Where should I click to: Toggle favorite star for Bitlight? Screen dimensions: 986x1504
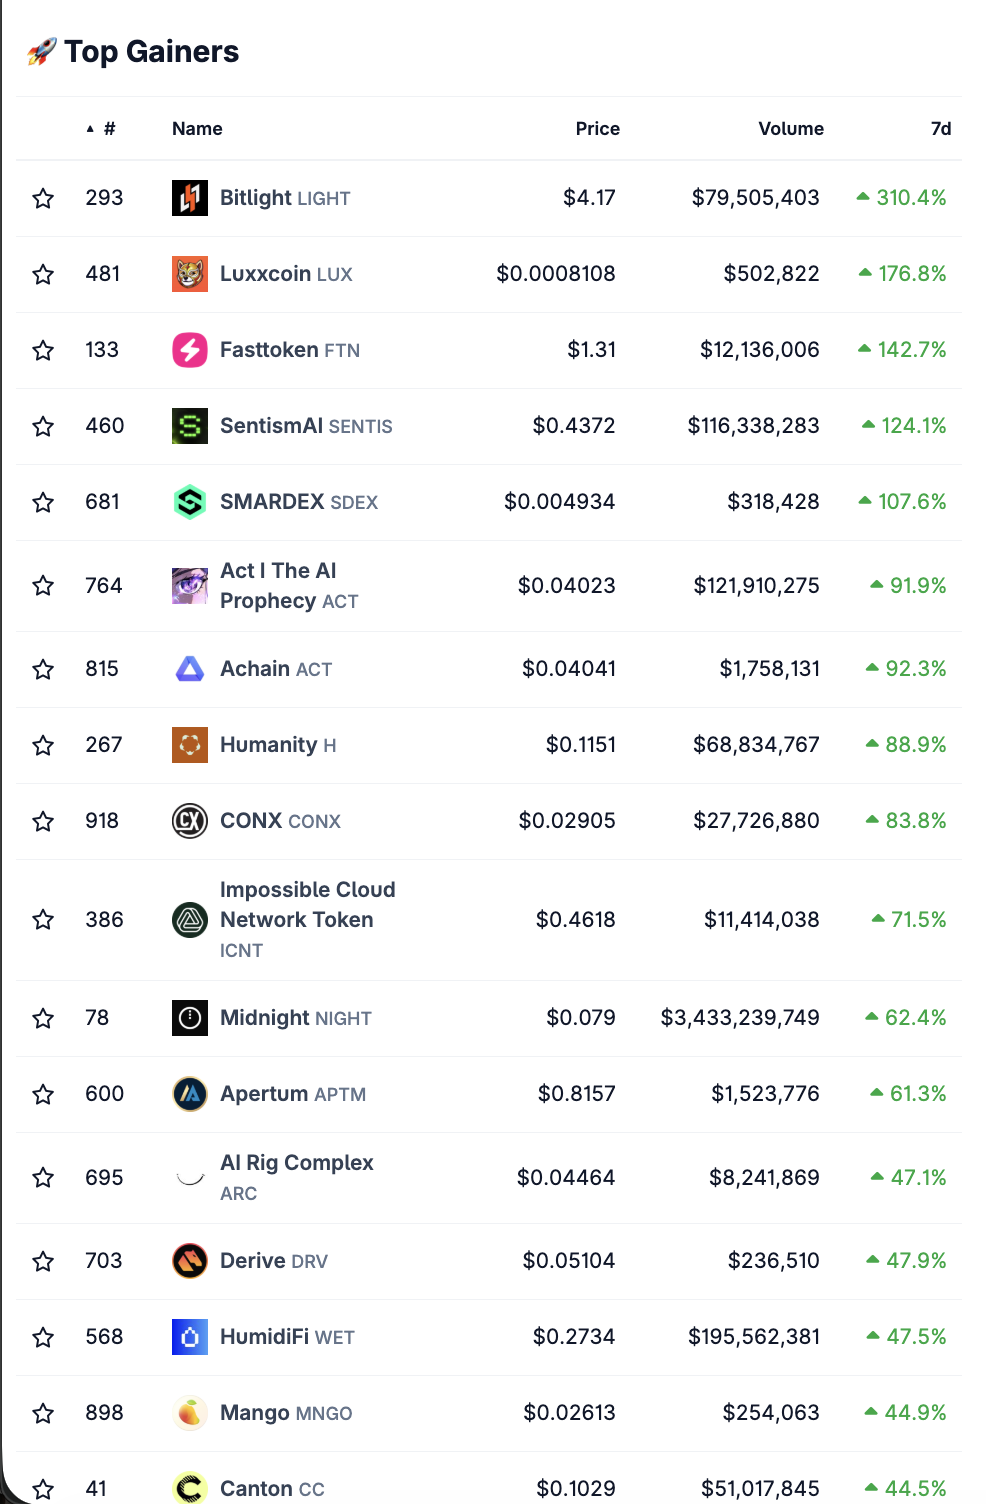pyautogui.click(x=43, y=198)
